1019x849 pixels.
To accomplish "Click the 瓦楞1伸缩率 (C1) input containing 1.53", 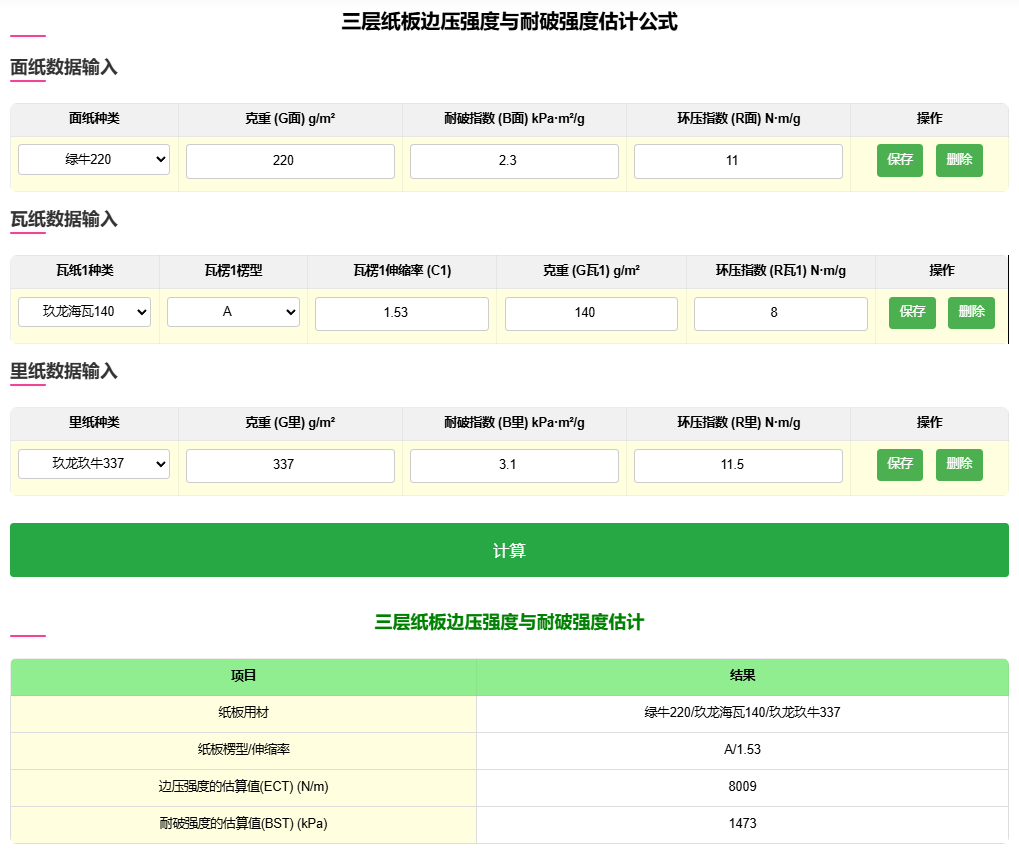I will (x=401, y=312).
